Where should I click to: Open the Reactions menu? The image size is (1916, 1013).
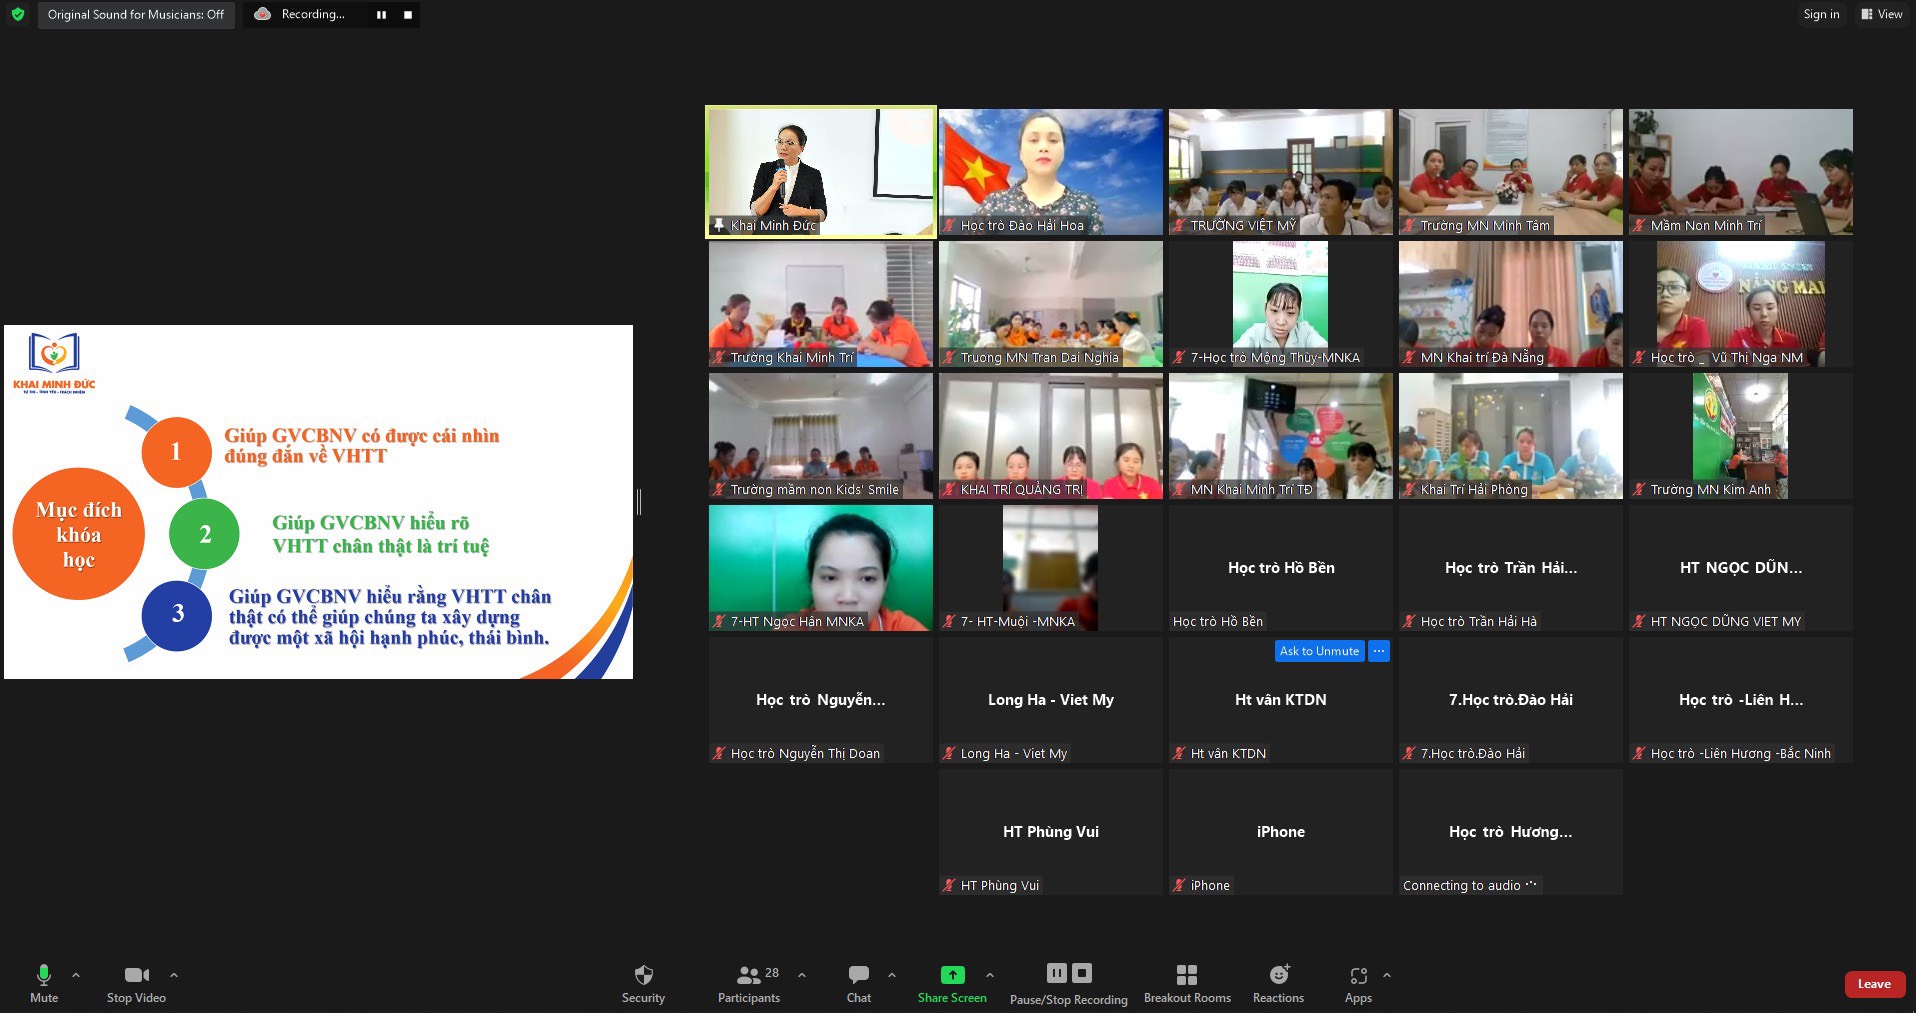coord(1278,975)
